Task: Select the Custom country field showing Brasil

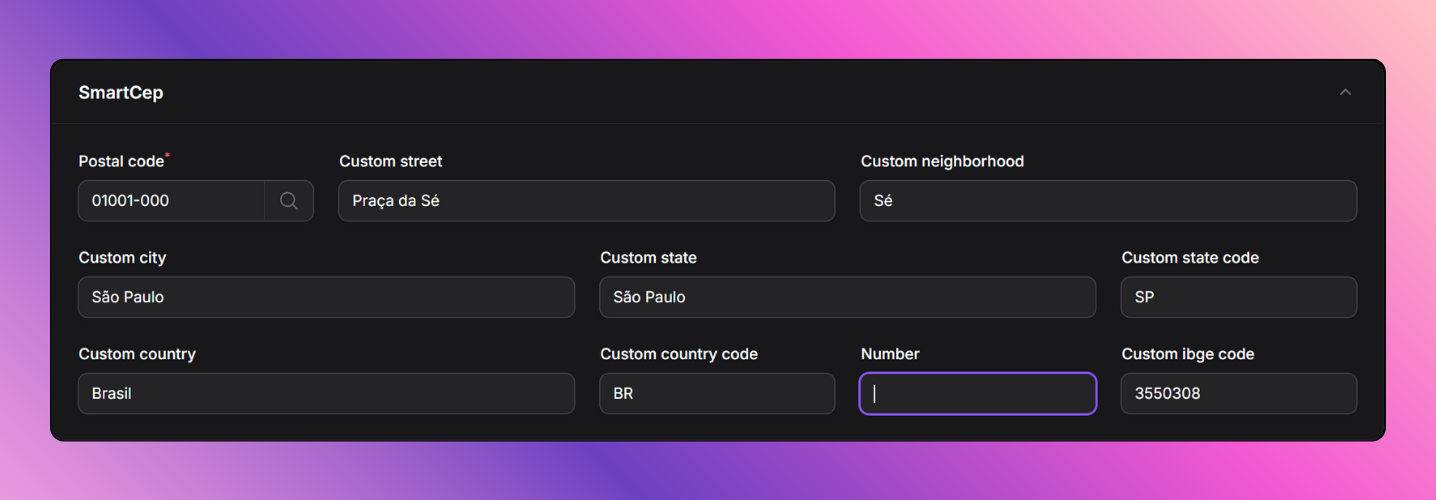Action: point(326,394)
